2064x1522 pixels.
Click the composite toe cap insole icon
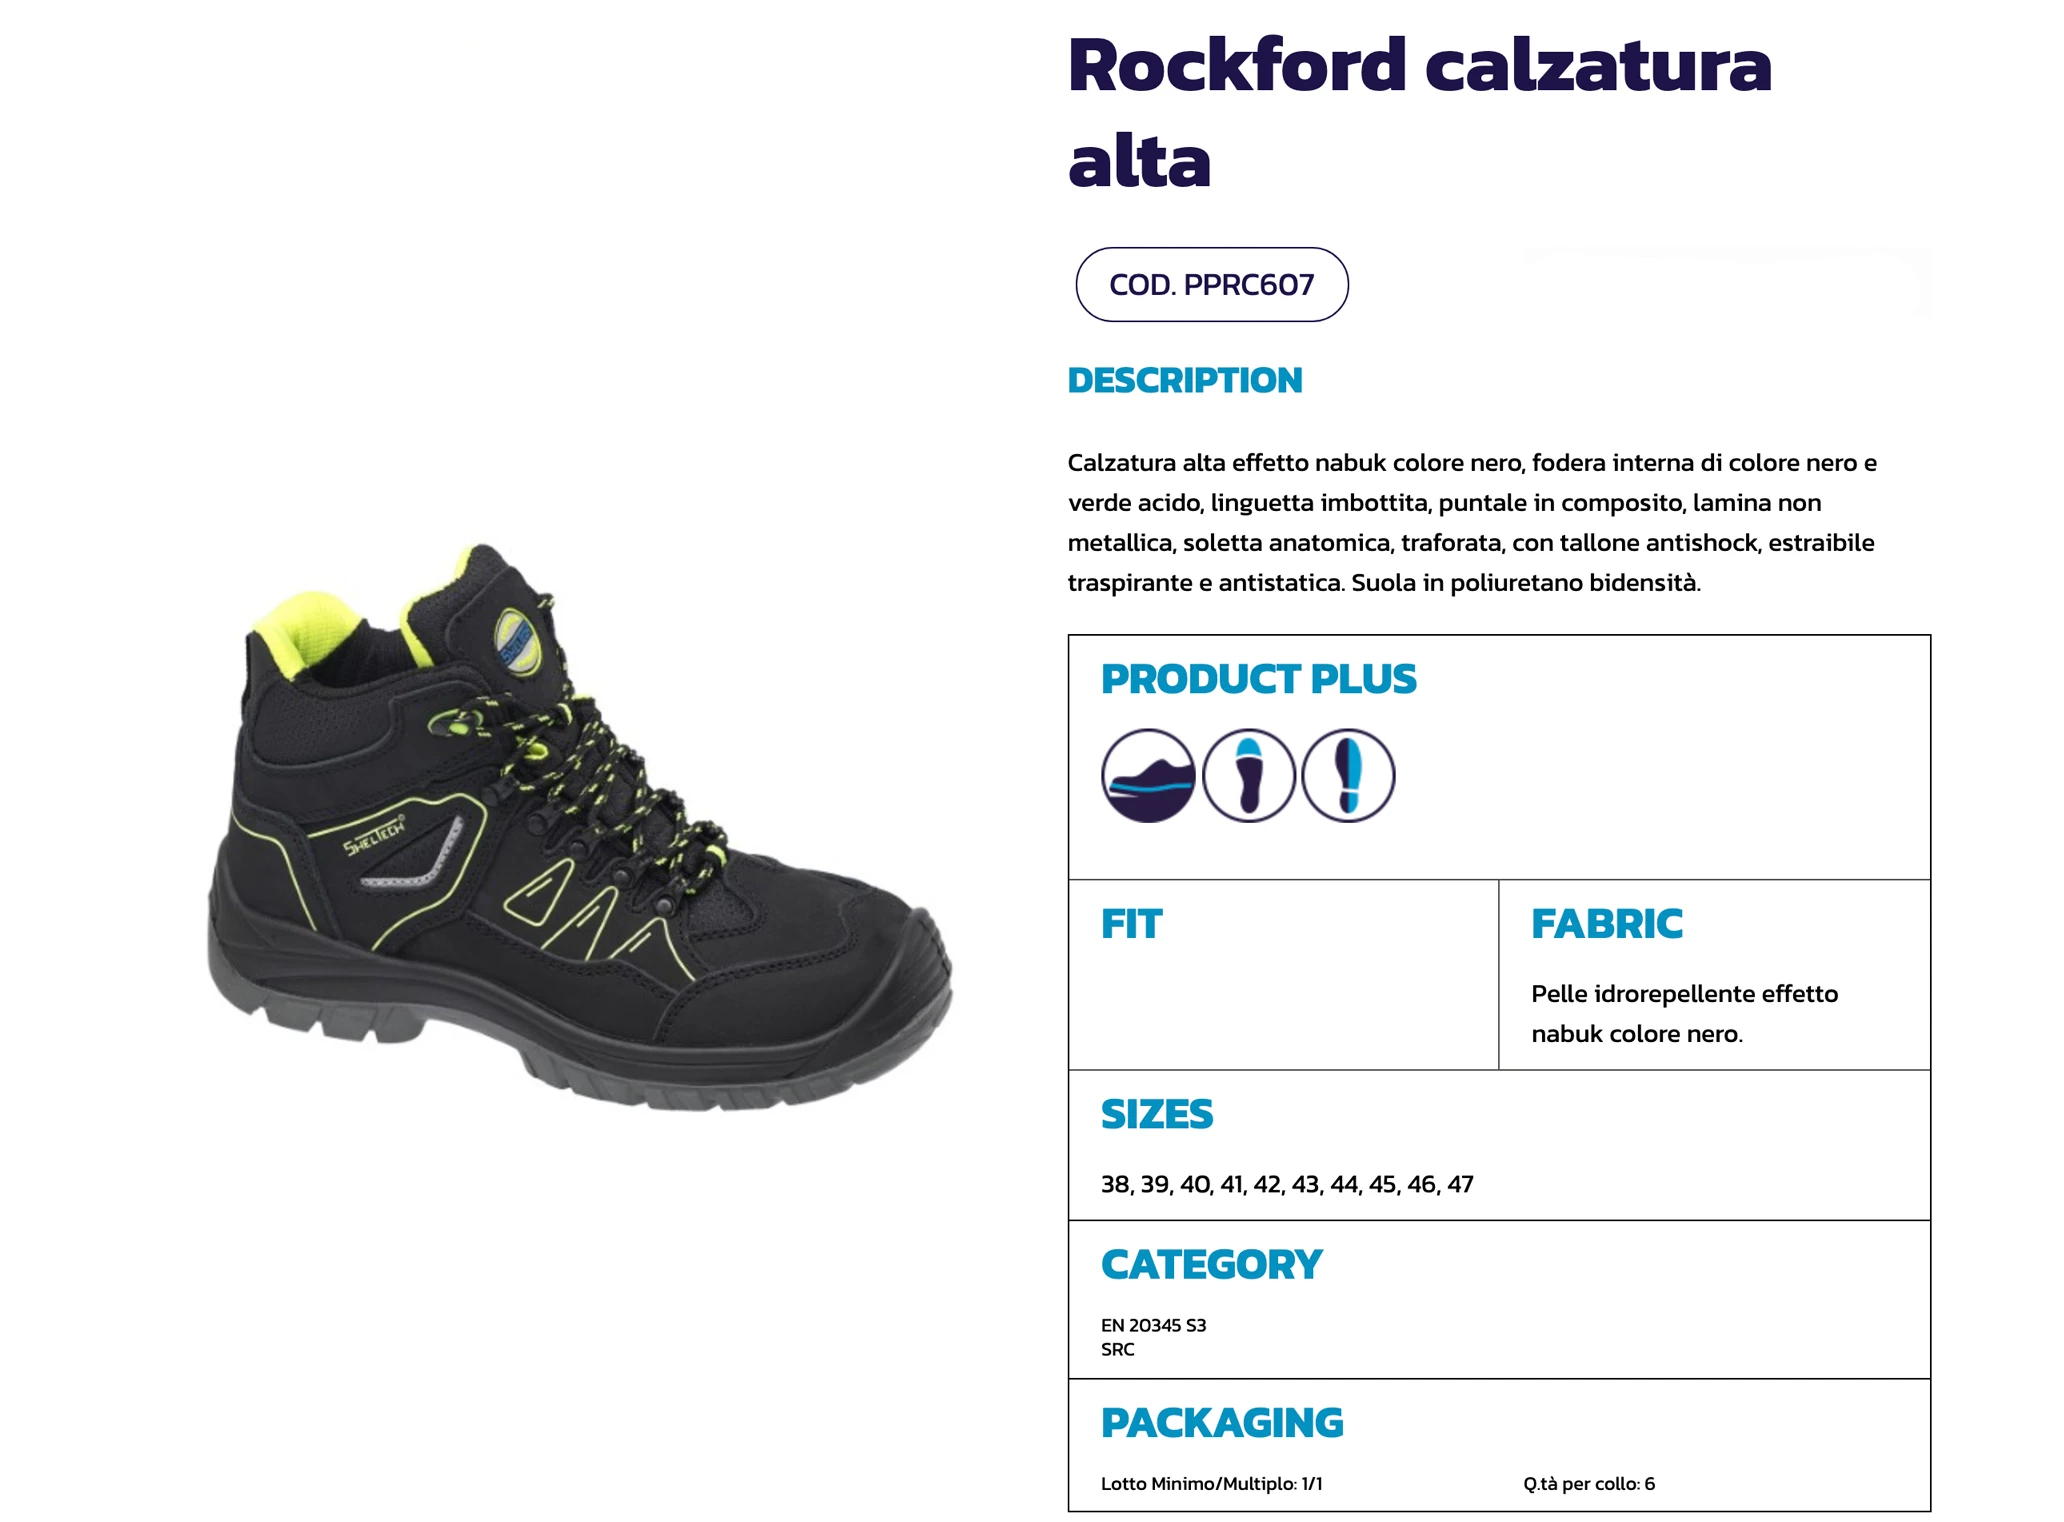[x=1248, y=776]
